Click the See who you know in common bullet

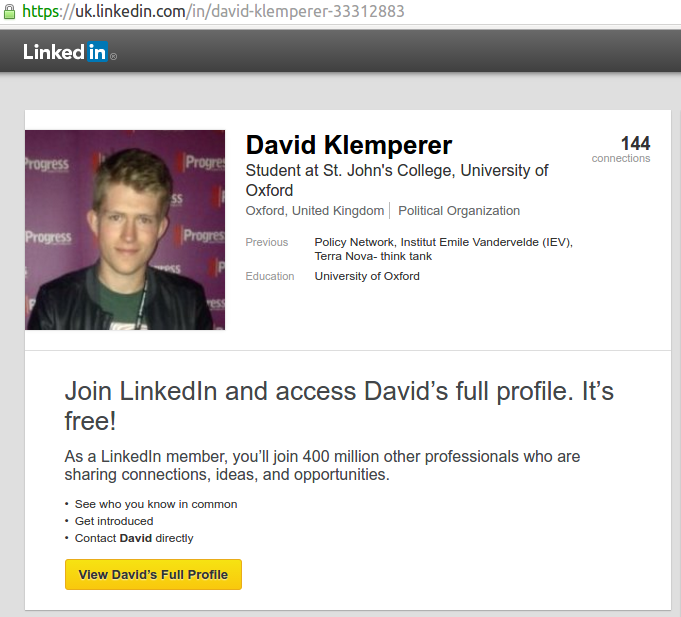point(156,504)
